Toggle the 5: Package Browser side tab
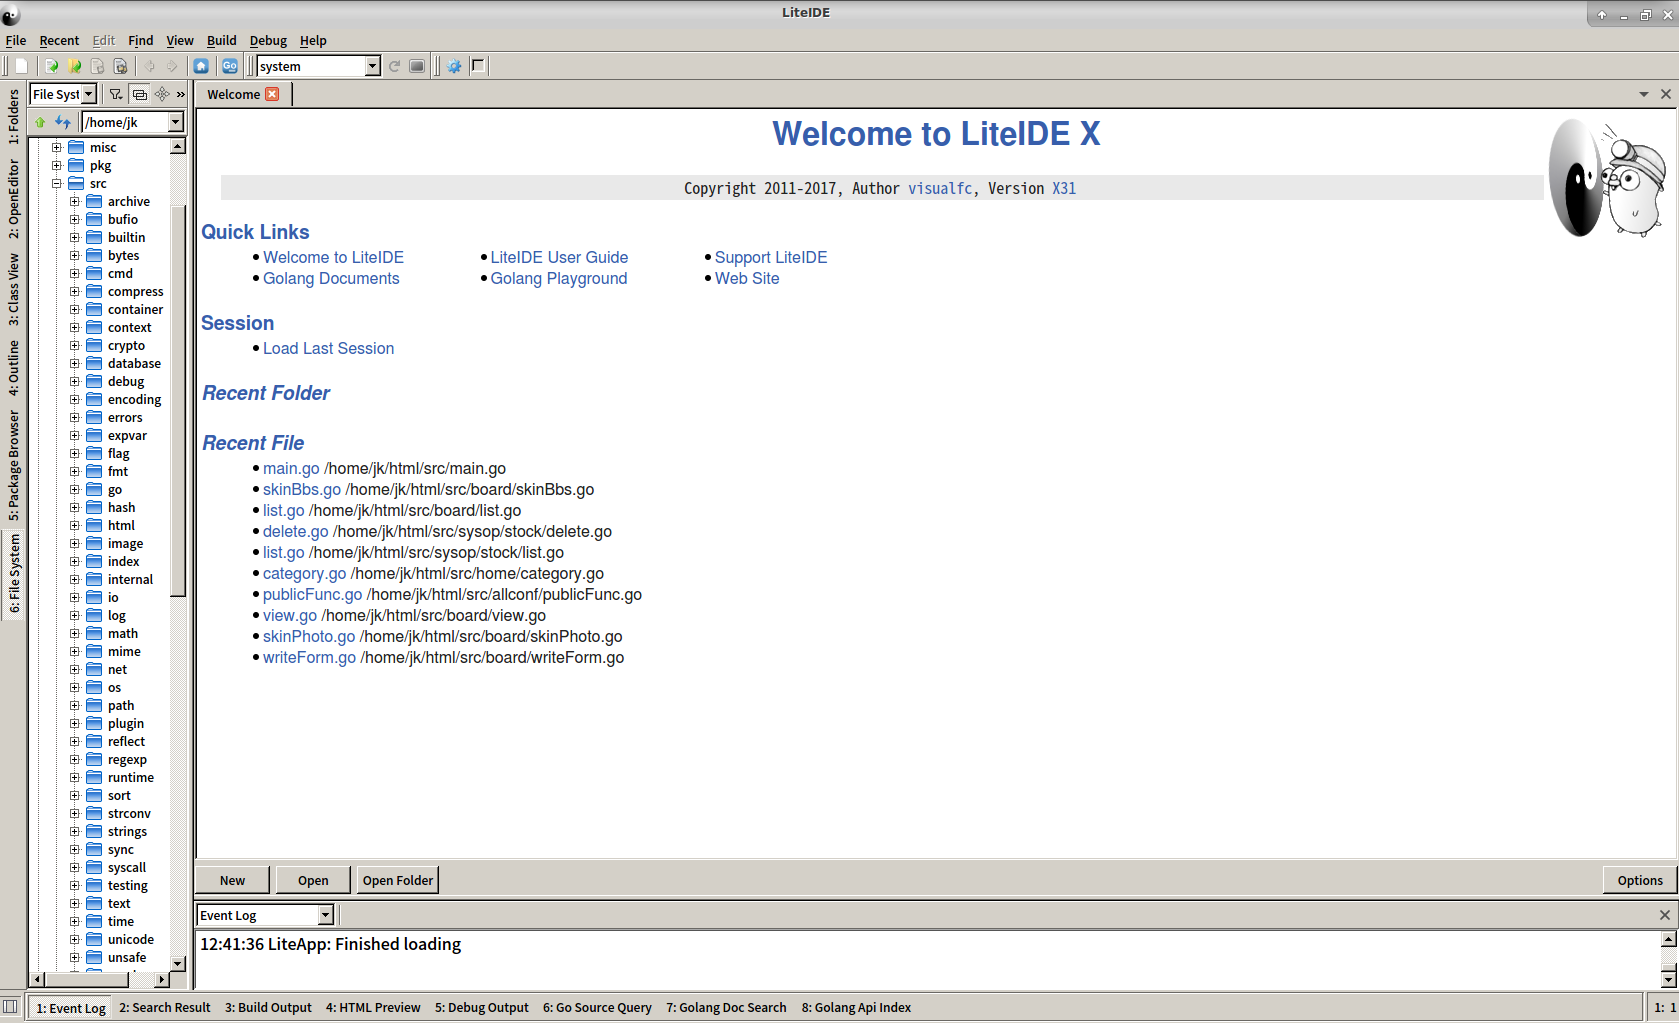This screenshot has width=1679, height=1023. pyautogui.click(x=14, y=464)
